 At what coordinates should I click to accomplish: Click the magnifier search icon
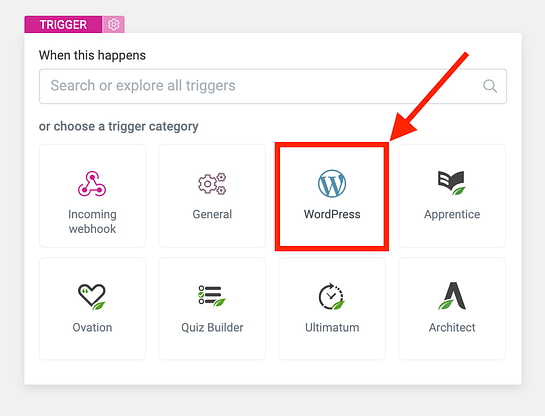tap(490, 86)
